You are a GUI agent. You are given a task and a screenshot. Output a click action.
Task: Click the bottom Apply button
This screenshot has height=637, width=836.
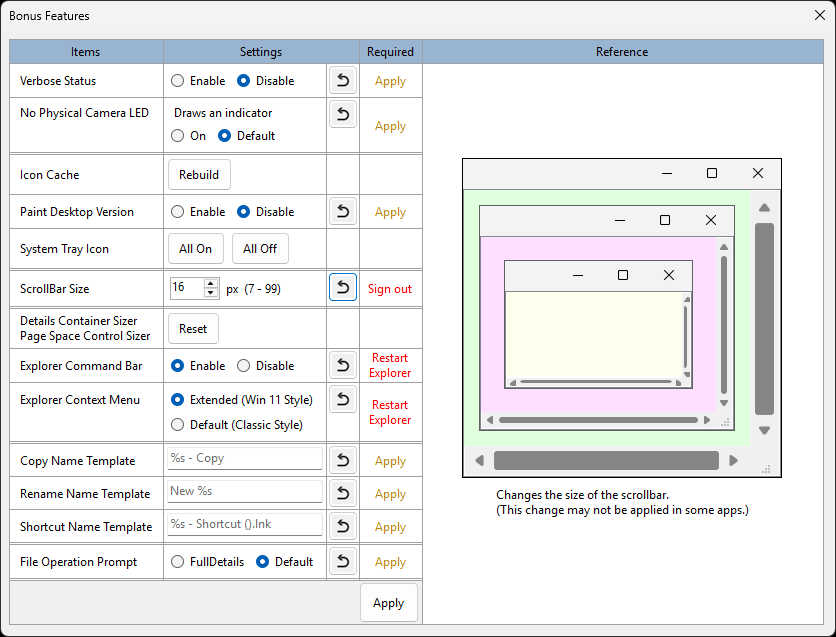click(389, 603)
